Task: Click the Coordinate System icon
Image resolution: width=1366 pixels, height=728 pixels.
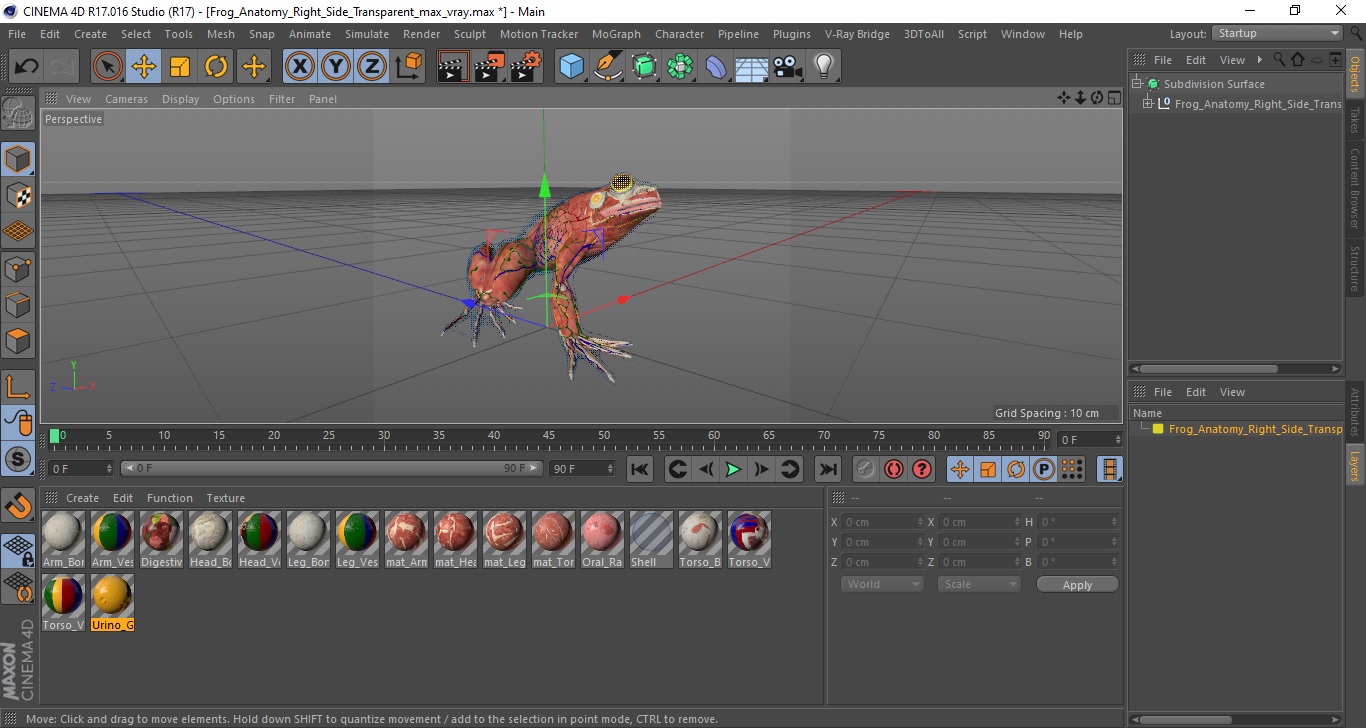Action: click(x=408, y=67)
